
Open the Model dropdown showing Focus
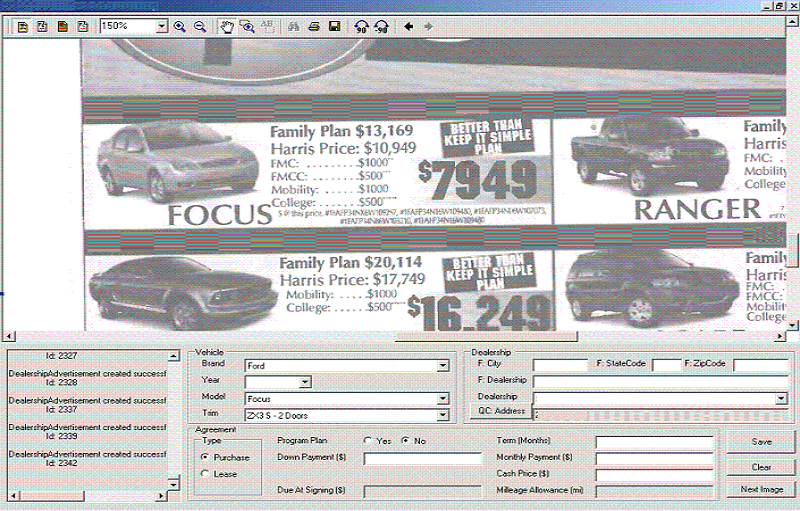tap(442, 399)
